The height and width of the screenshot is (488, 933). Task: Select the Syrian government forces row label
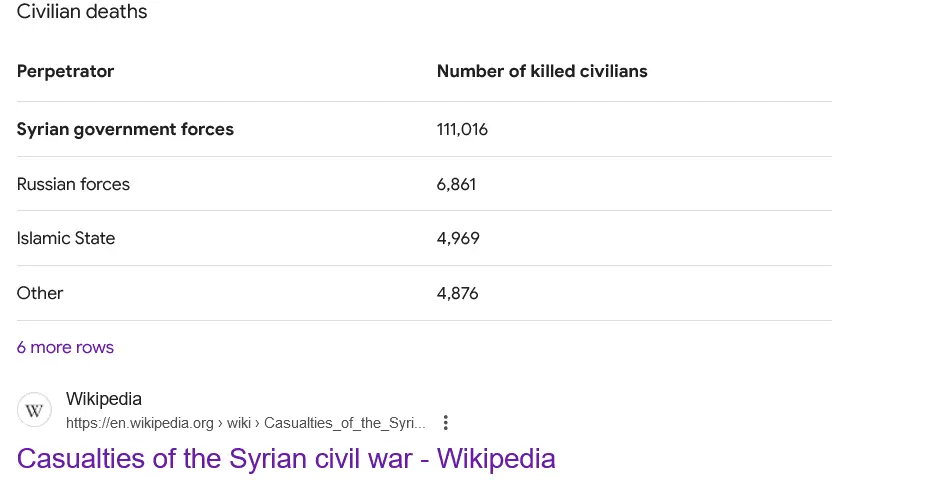[125, 129]
